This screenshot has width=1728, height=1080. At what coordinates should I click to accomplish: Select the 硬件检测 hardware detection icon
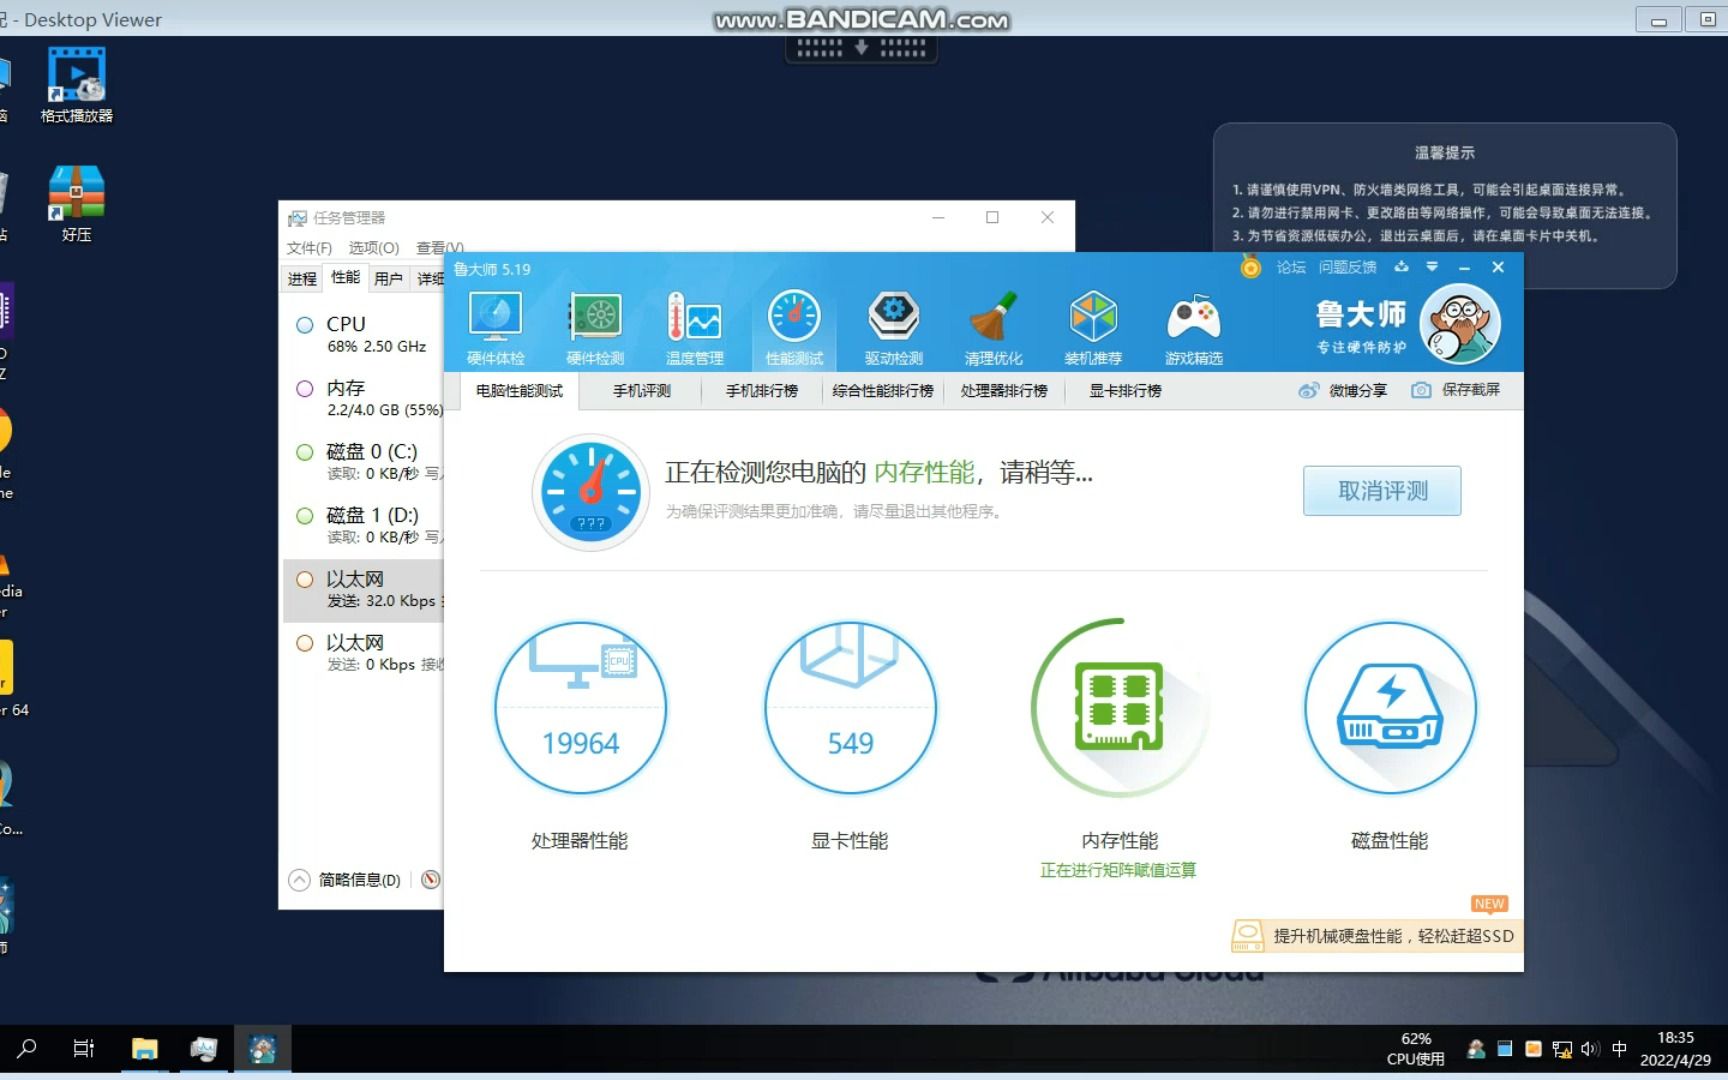coord(594,325)
